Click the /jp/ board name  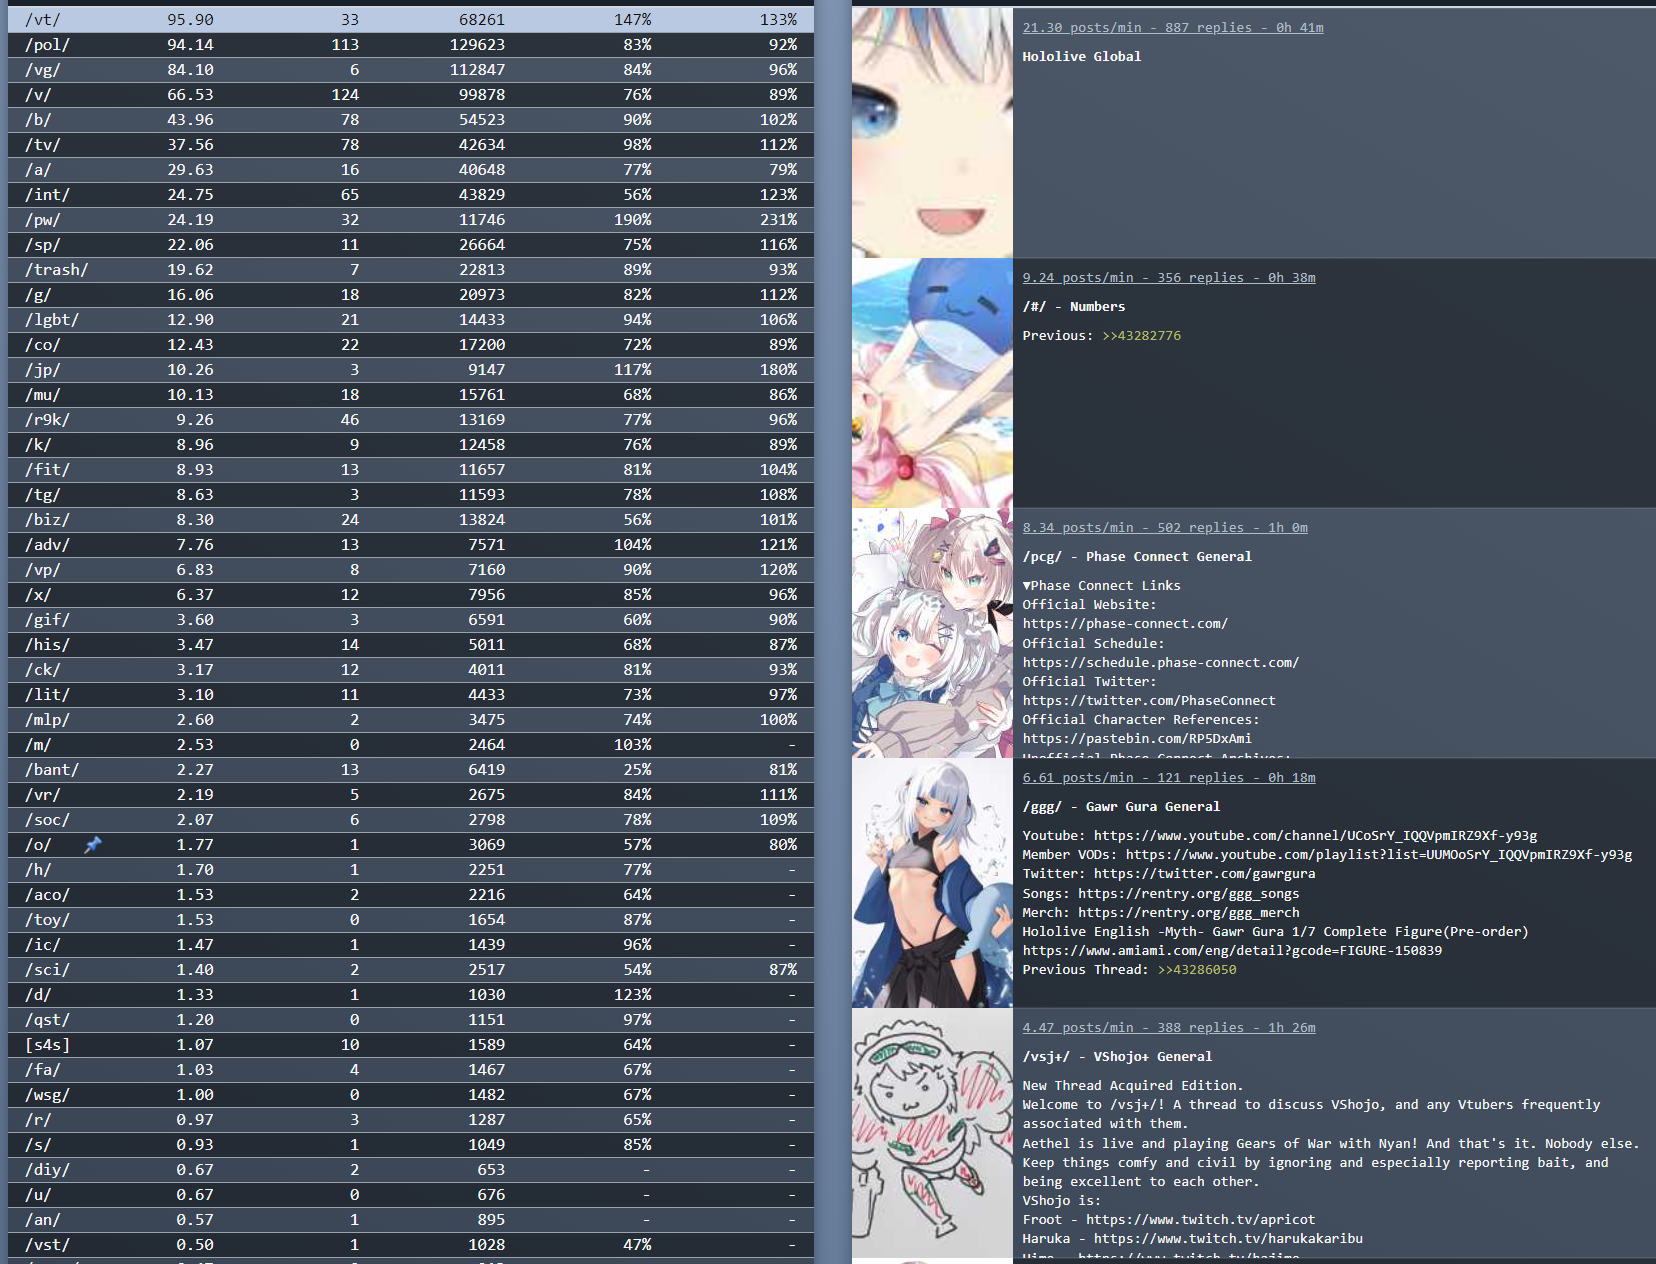43,370
